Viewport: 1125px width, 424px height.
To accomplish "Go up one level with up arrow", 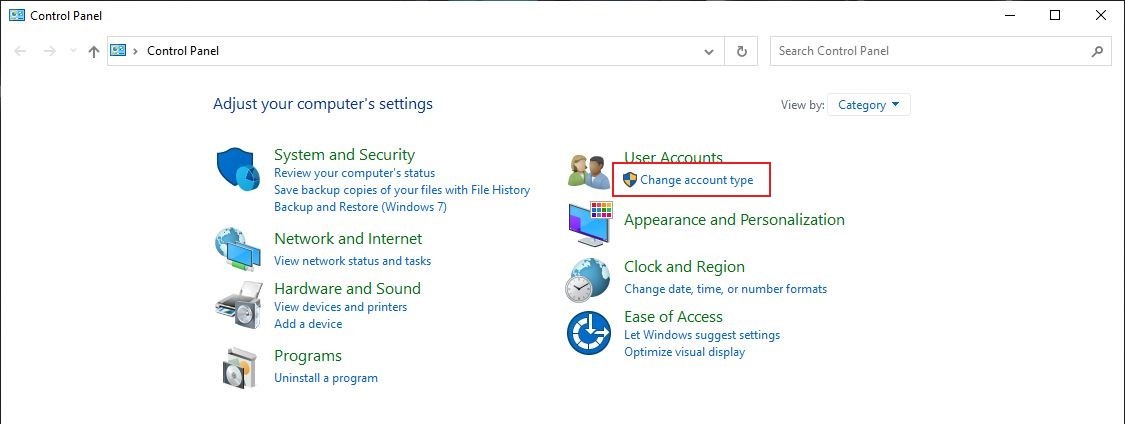I will pyautogui.click(x=93, y=52).
